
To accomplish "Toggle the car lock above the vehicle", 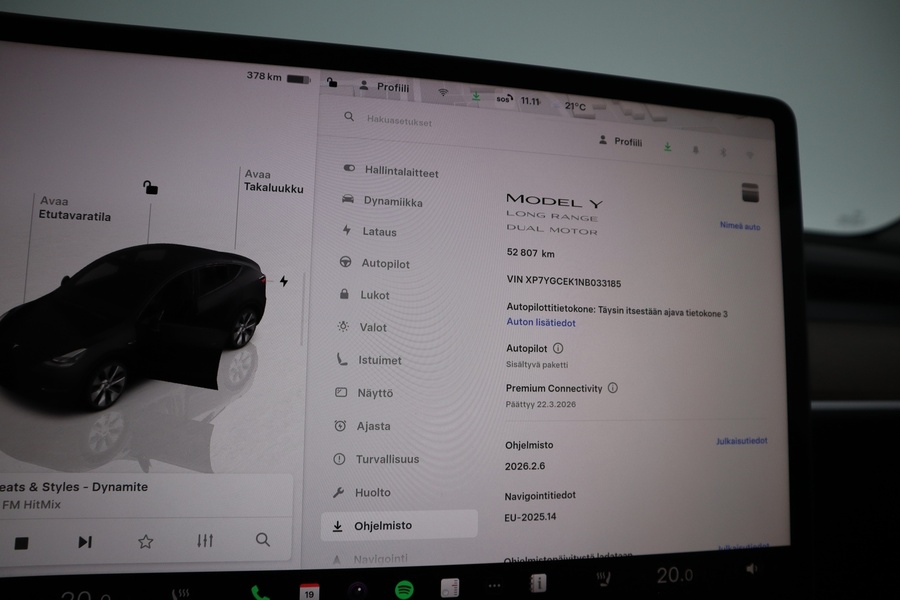I will [x=150, y=187].
